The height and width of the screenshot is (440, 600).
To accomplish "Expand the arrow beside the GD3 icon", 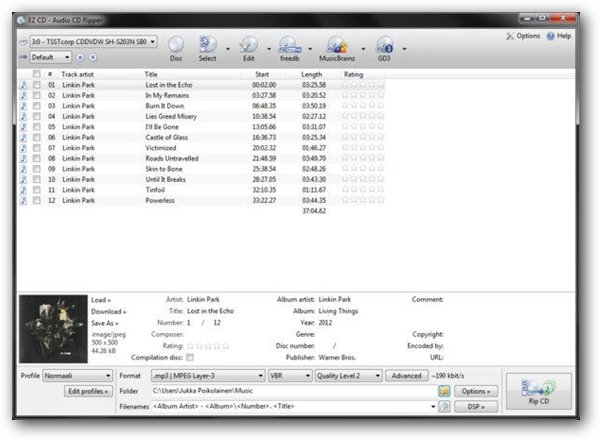I will 404,49.
